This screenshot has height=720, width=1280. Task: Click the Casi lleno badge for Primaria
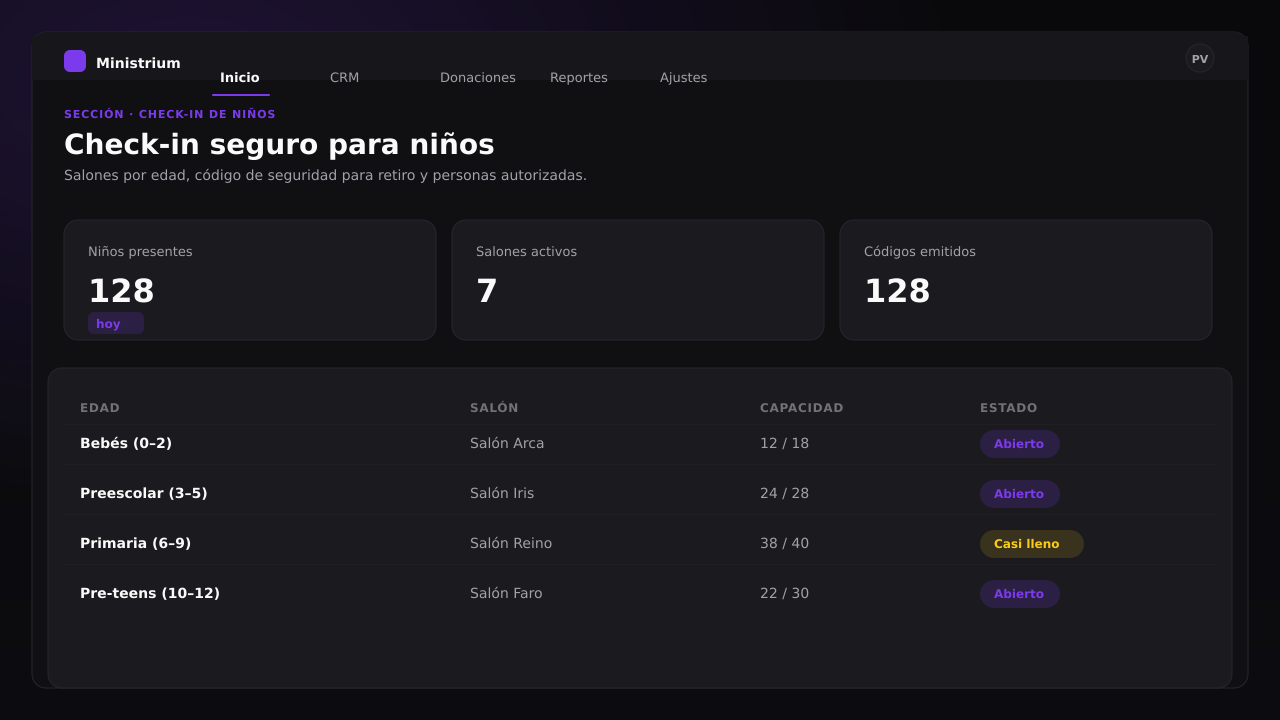[1032, 544]
